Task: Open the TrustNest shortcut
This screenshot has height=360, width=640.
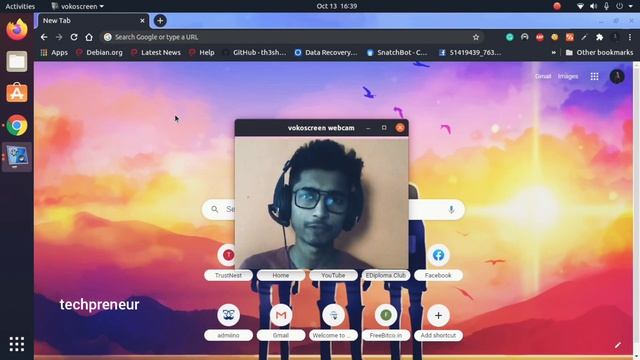Action: (228, 262)
